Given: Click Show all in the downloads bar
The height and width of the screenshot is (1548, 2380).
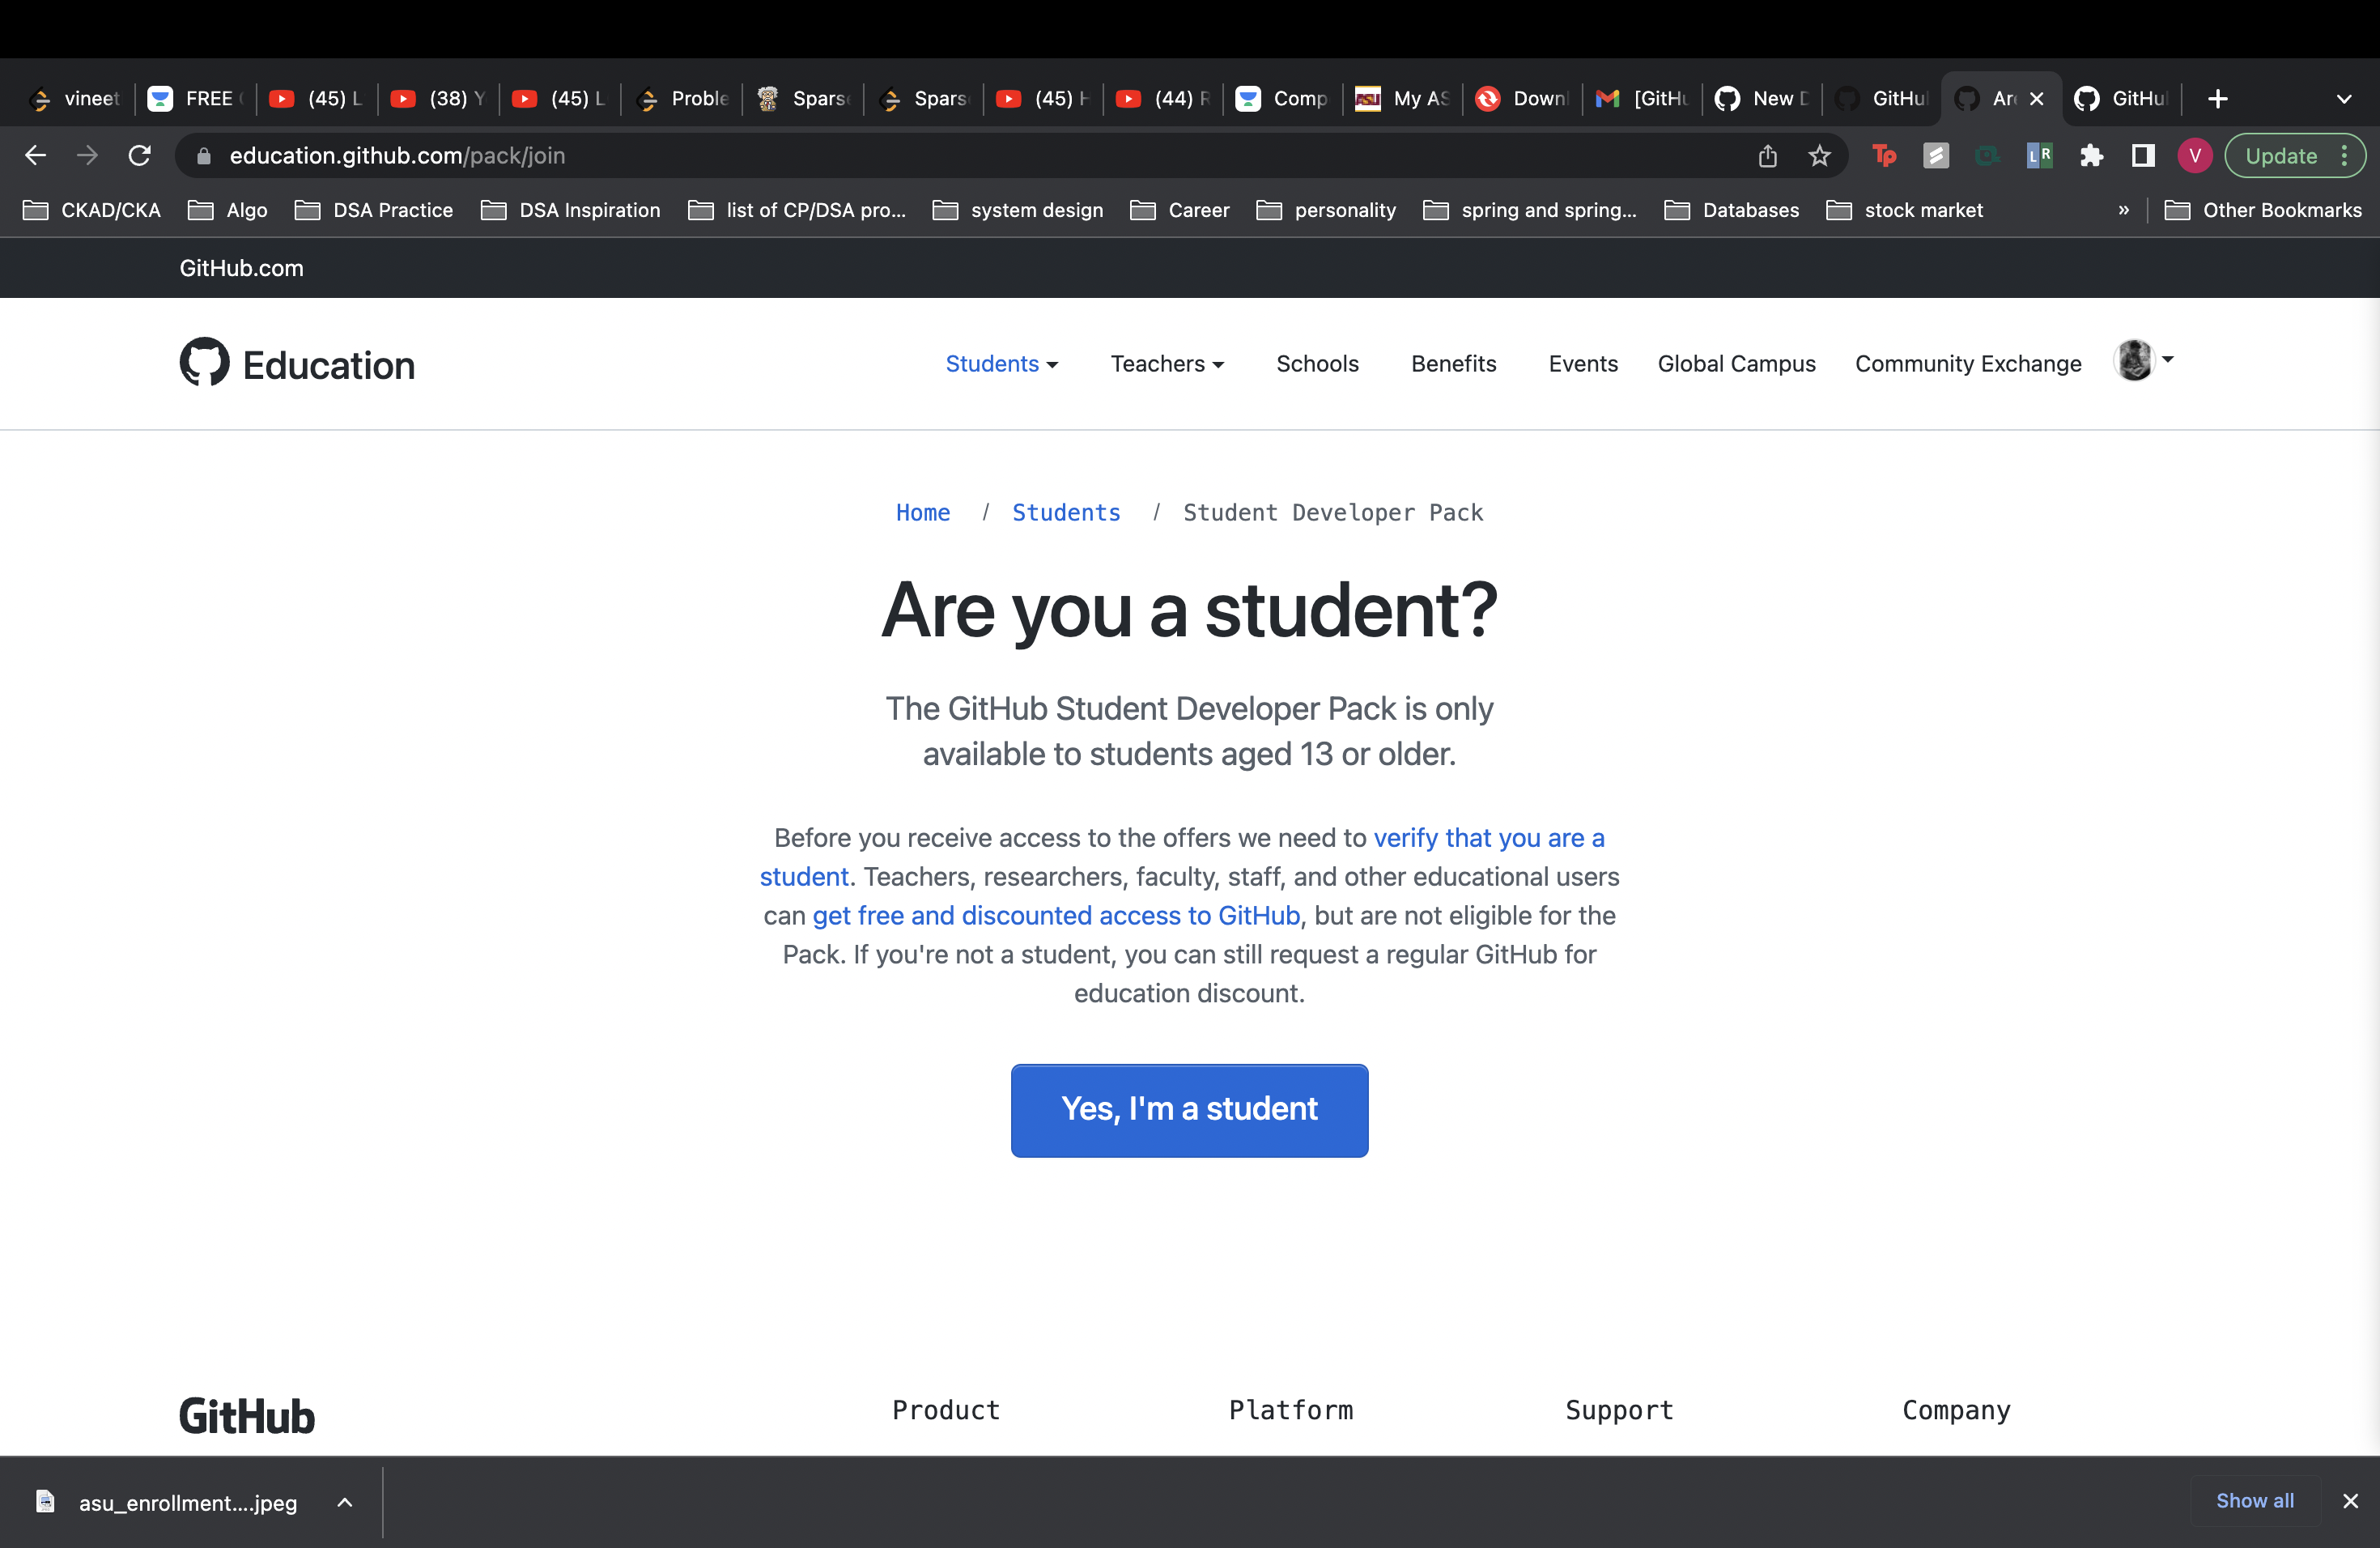Looking at the screenshot, I should coord(2255,1500).
